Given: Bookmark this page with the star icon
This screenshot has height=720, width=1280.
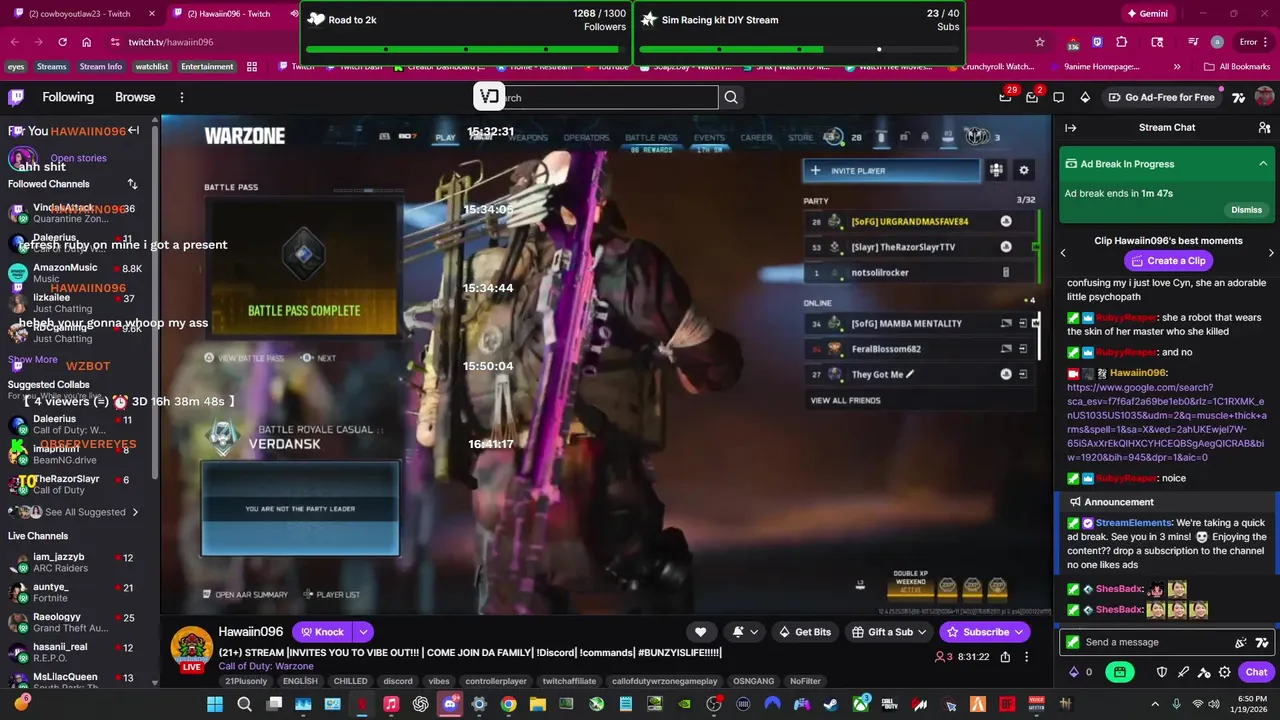Looking at the screenshot, I should tap(1040, 42).
